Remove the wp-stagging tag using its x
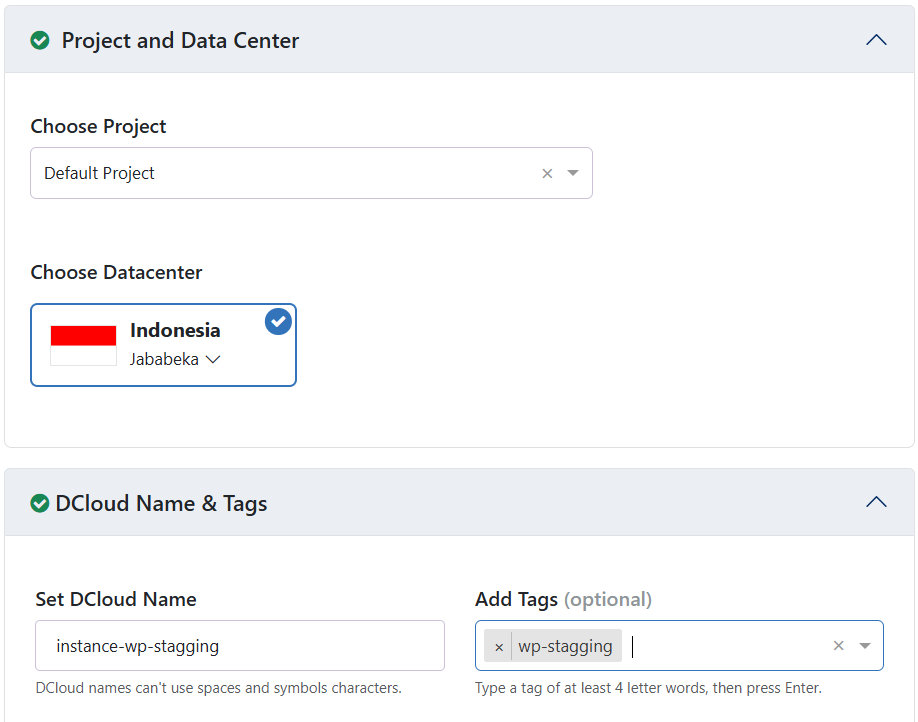 tap(499, 646)
